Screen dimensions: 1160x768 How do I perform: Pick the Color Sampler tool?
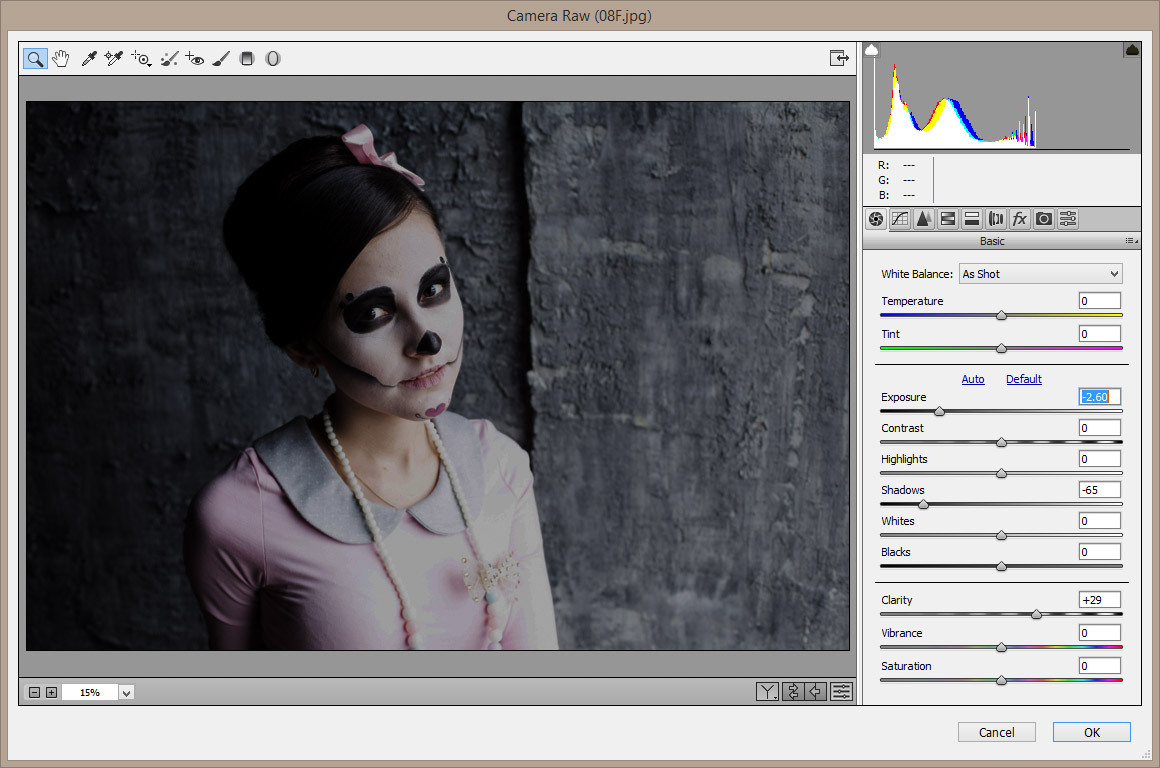[113, 59]
